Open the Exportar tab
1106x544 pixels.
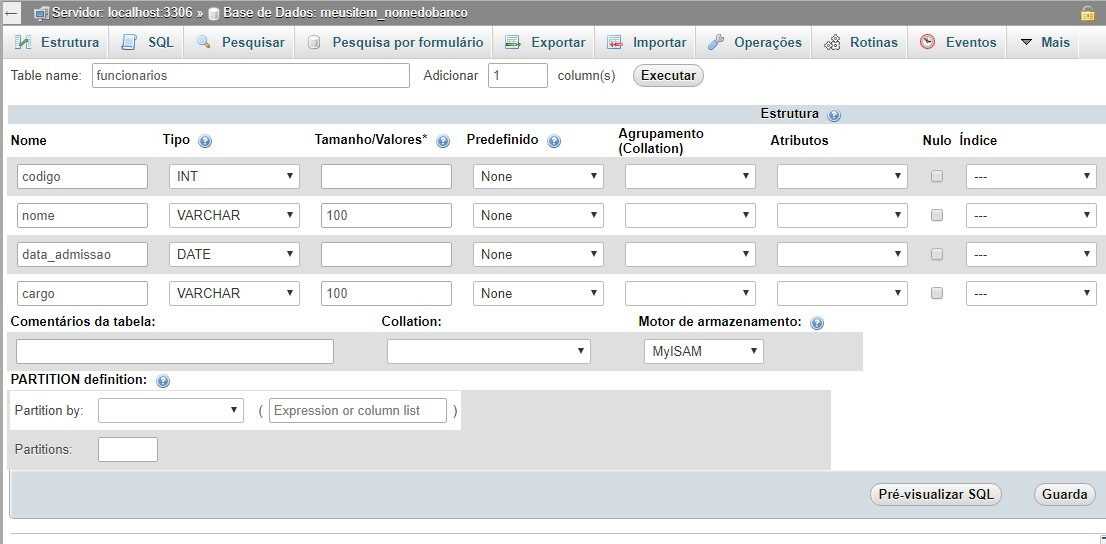coord(545,42)
